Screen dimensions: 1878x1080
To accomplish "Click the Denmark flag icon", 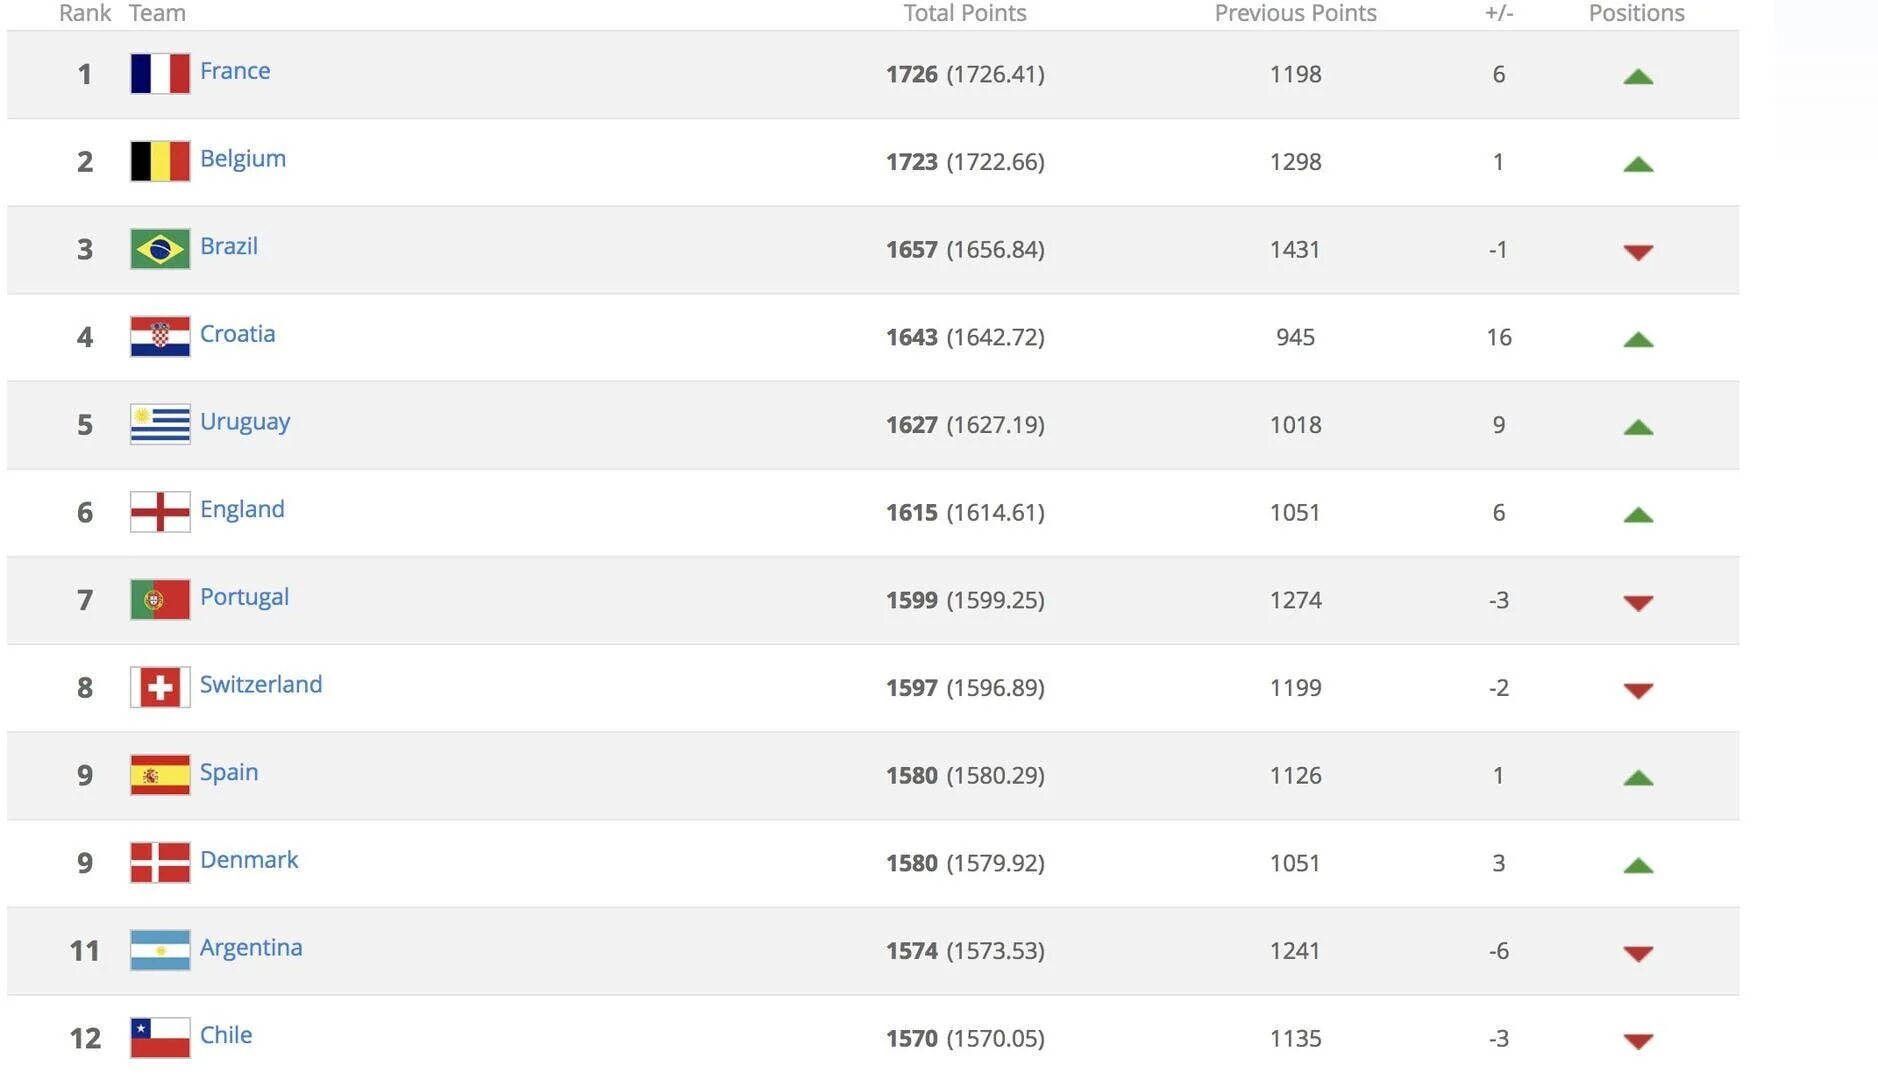I will [160, 862].
